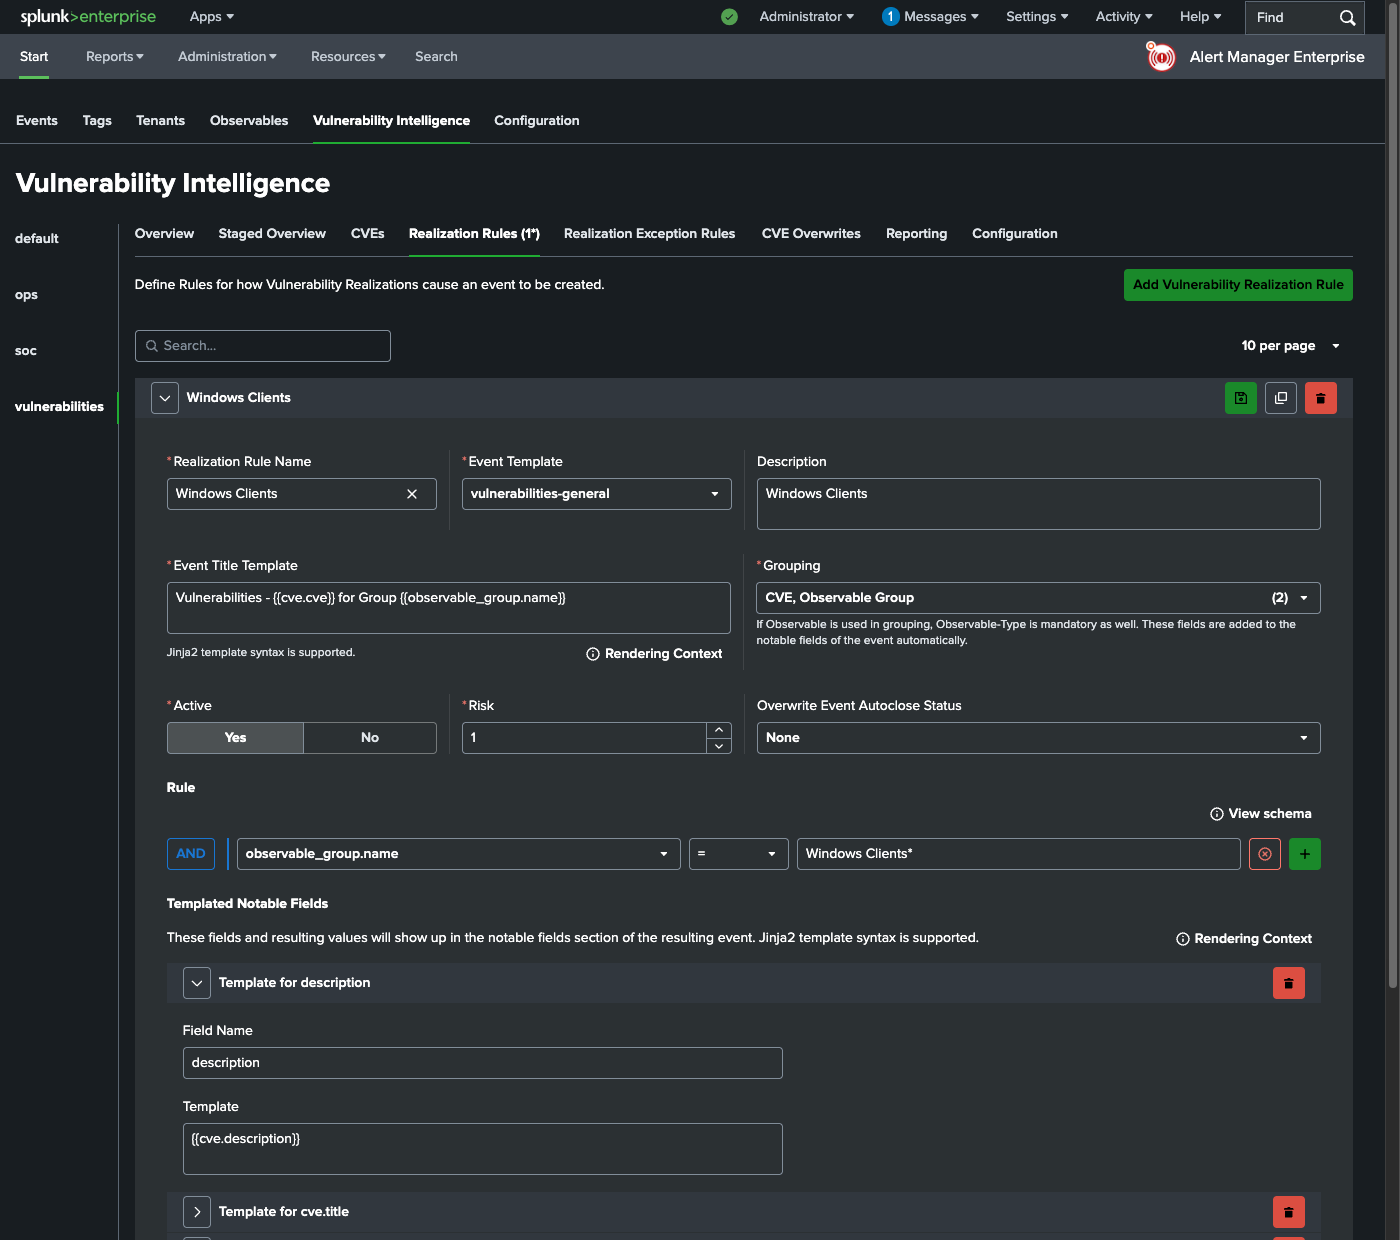
Task: Toggle the AND rule operator
Action: 190,854
